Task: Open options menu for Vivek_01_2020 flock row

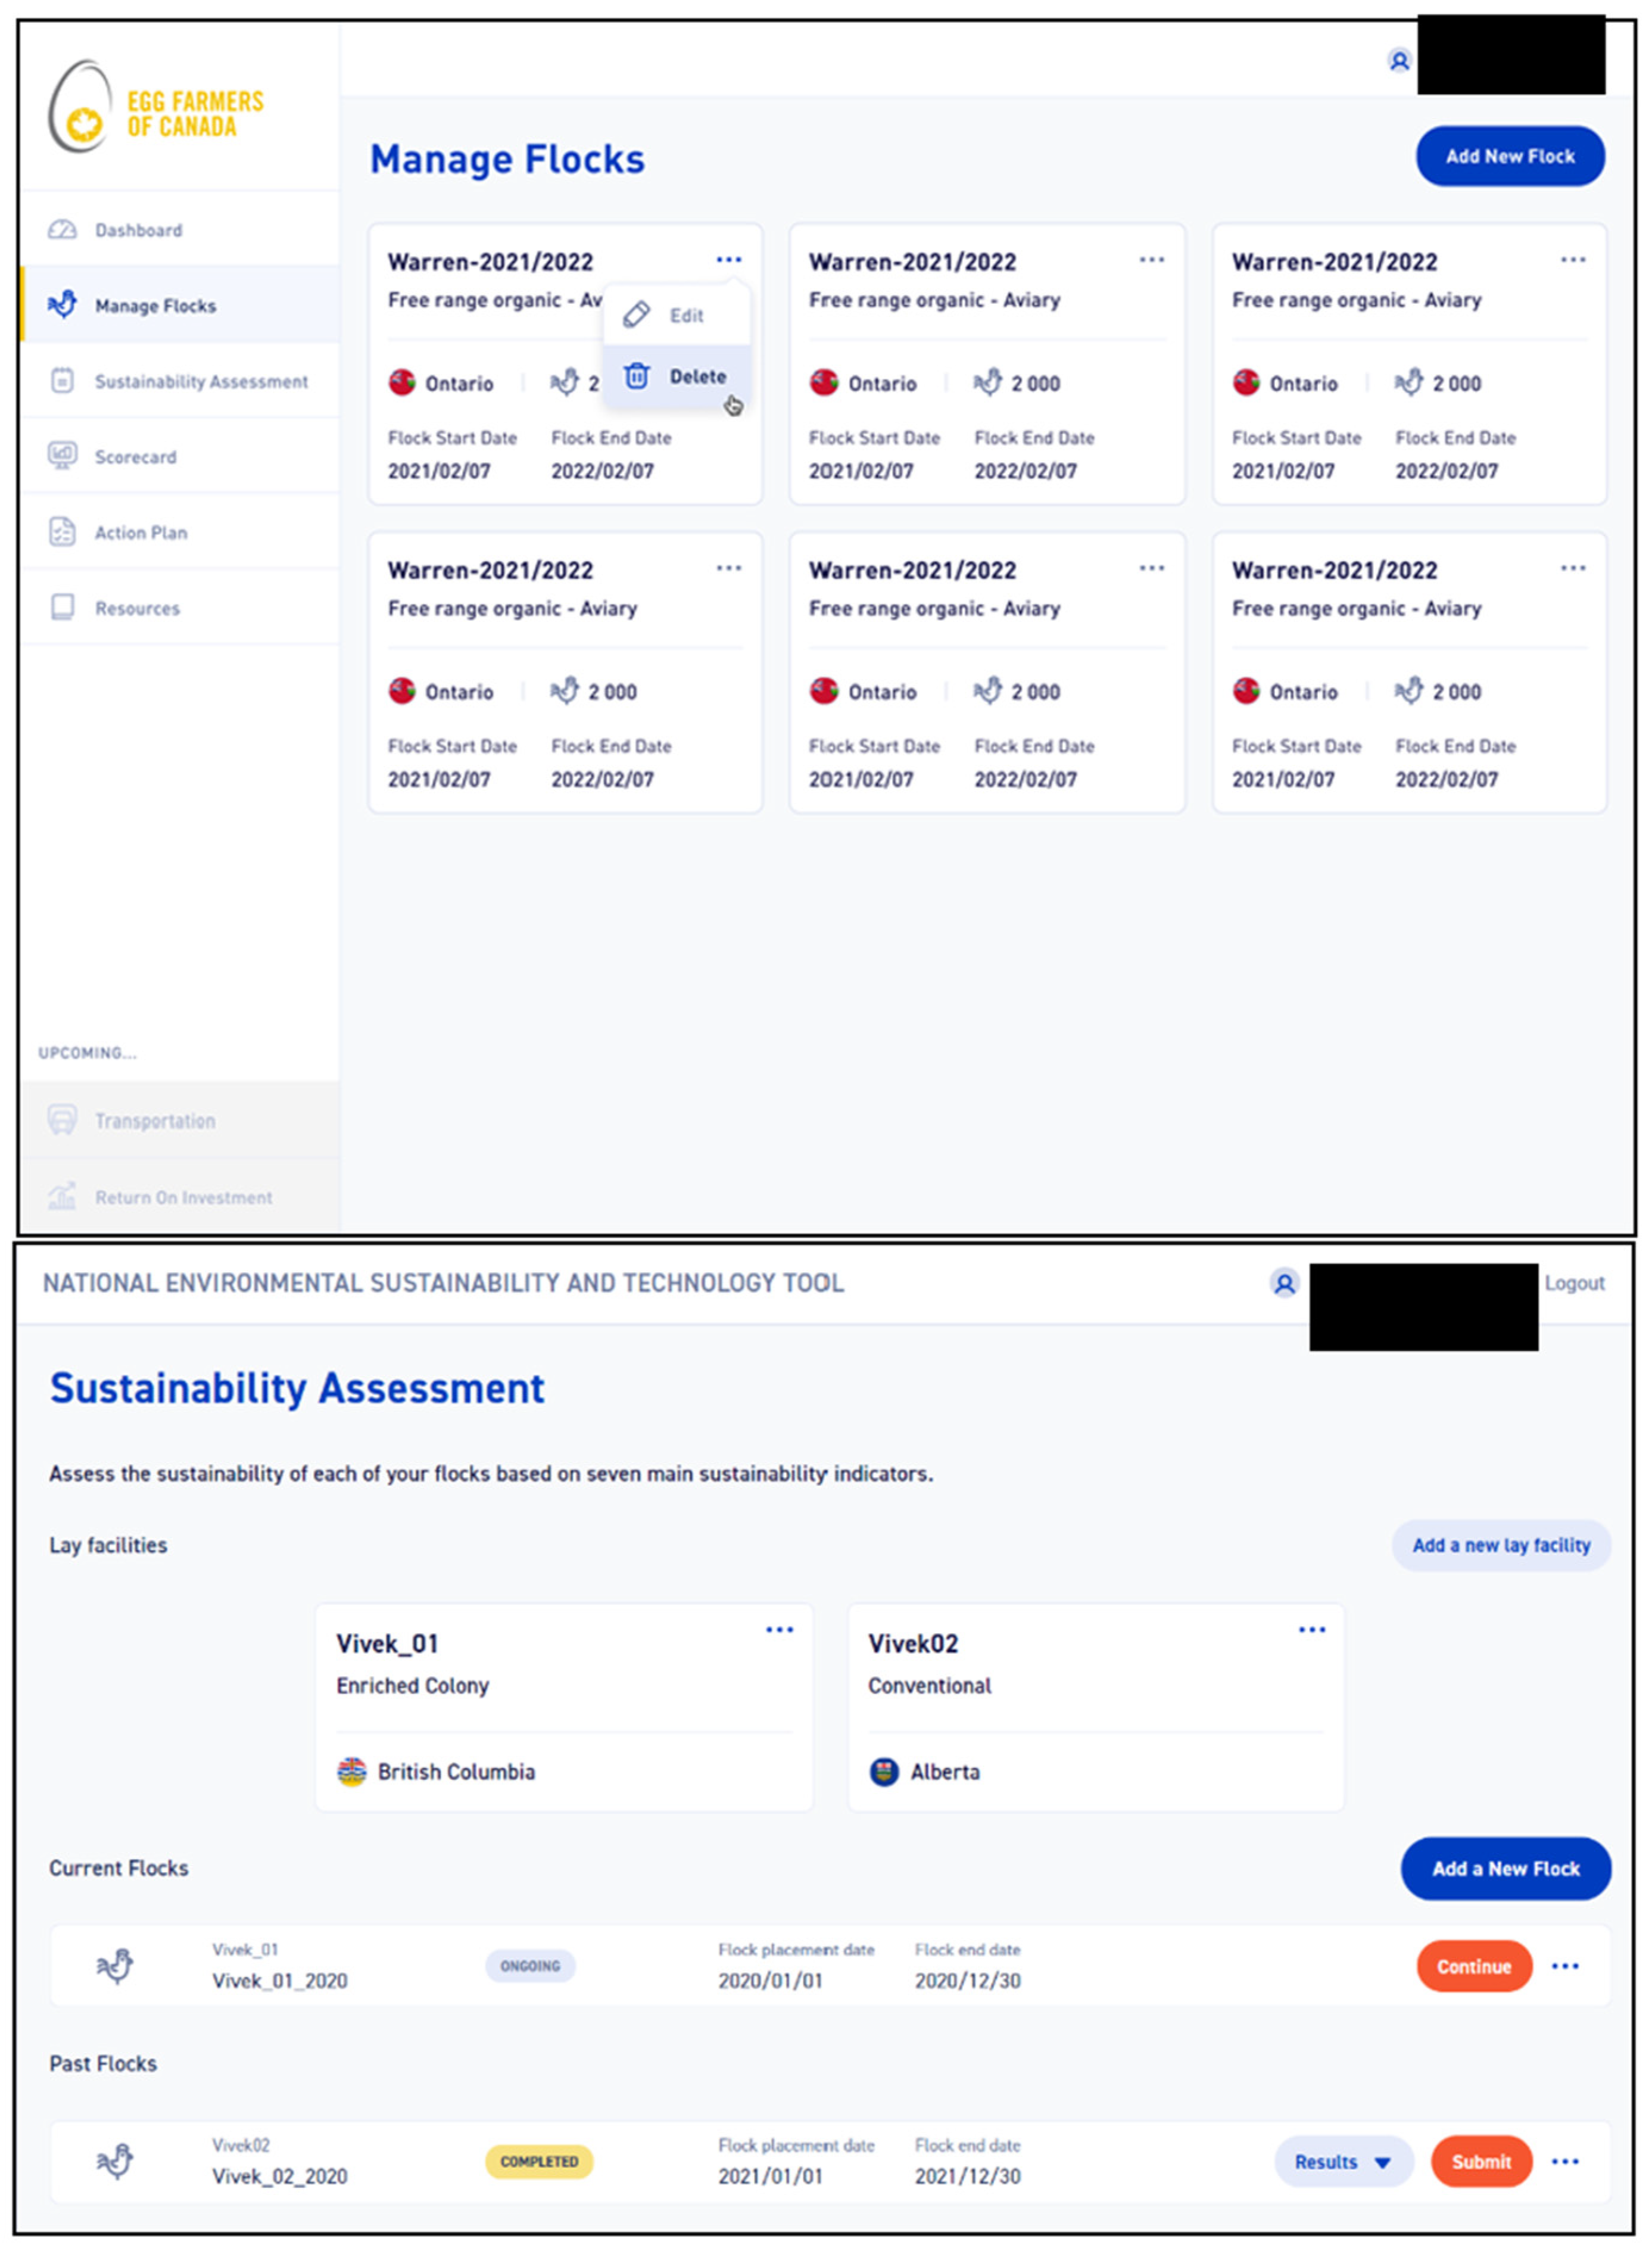Action: [x=1564, y=1966]
